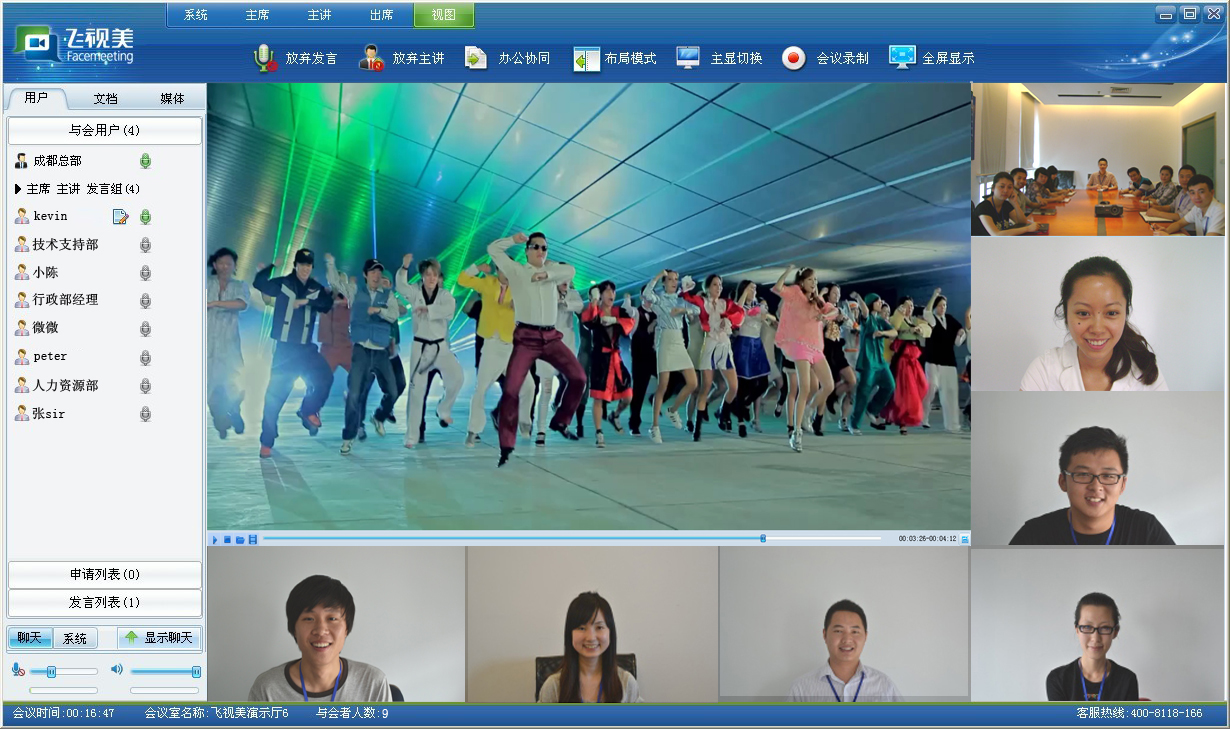Adjust the speaker volume slider handle

click(196, 671)
